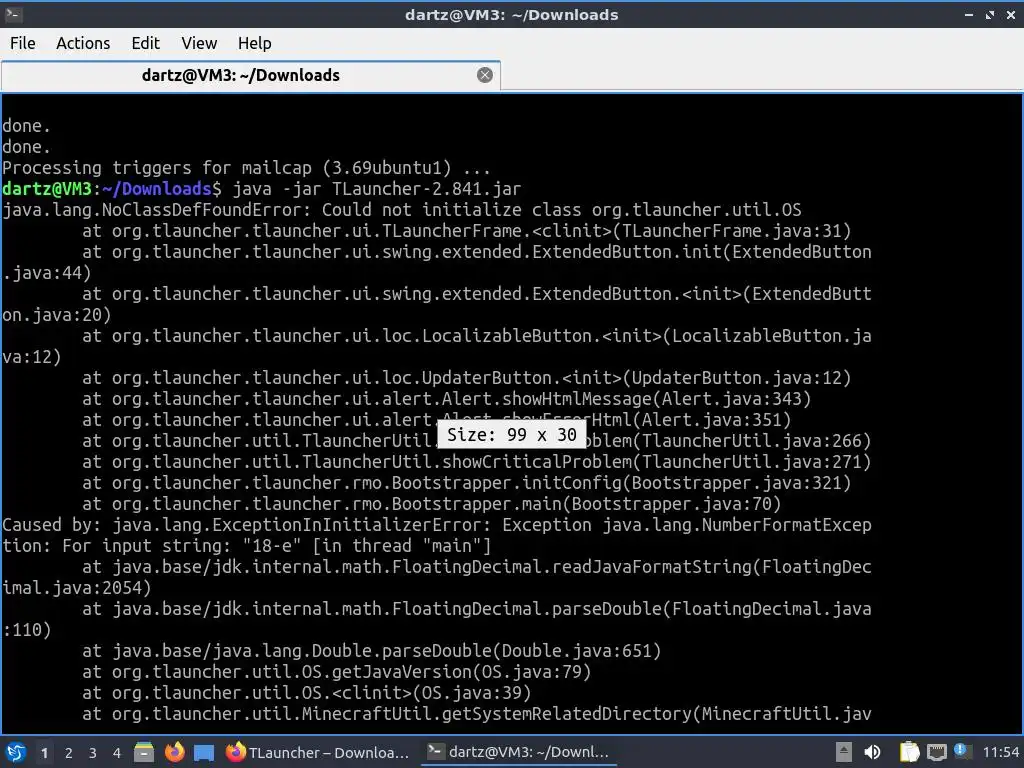The height and width of the screenshot is (768, 1024).
Task: Switch to workspace 4
Action: [x=117, y=753]
